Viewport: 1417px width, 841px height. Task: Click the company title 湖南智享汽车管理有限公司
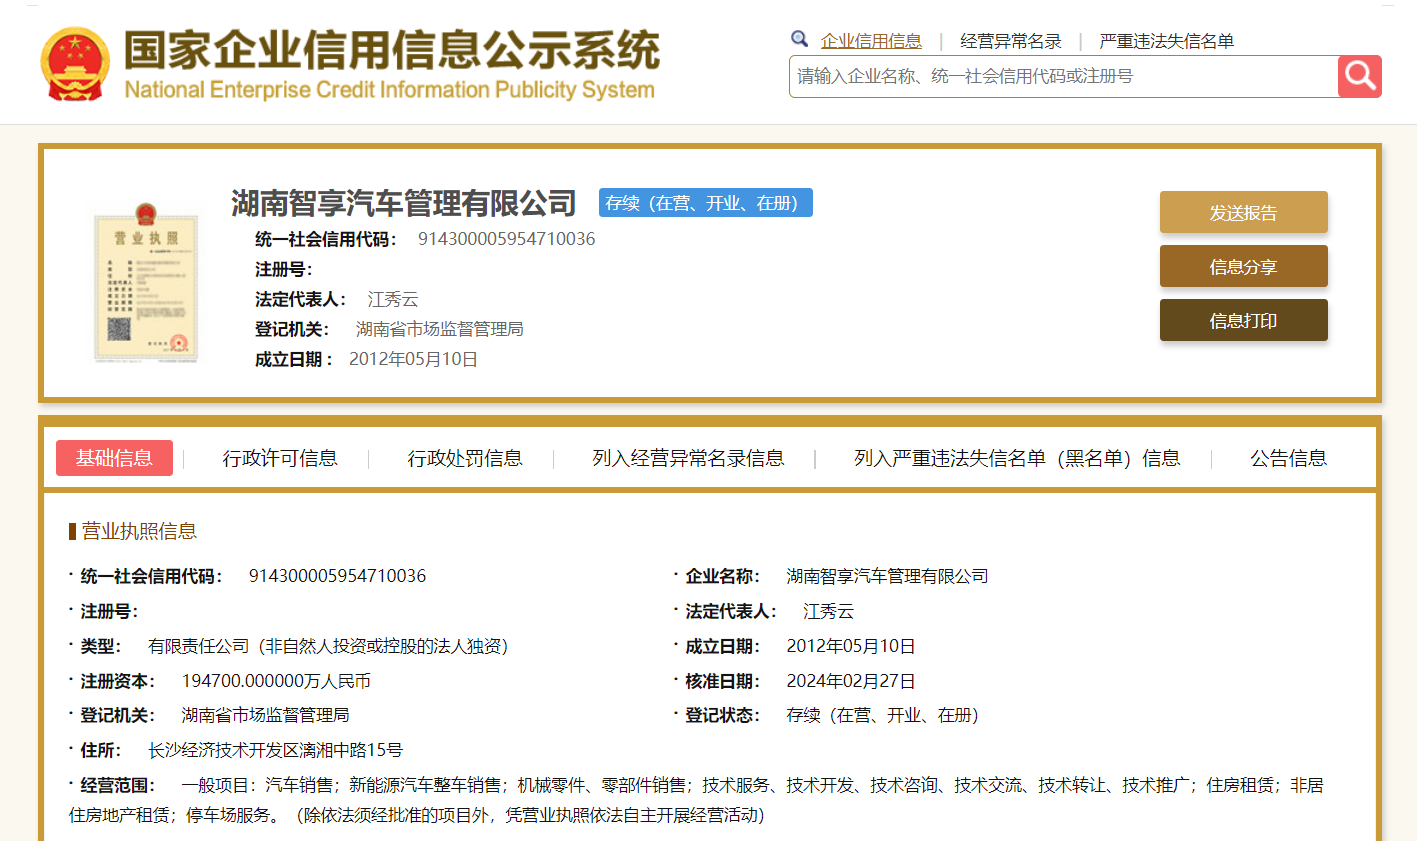pyautogui.click(x=404, y=203)
